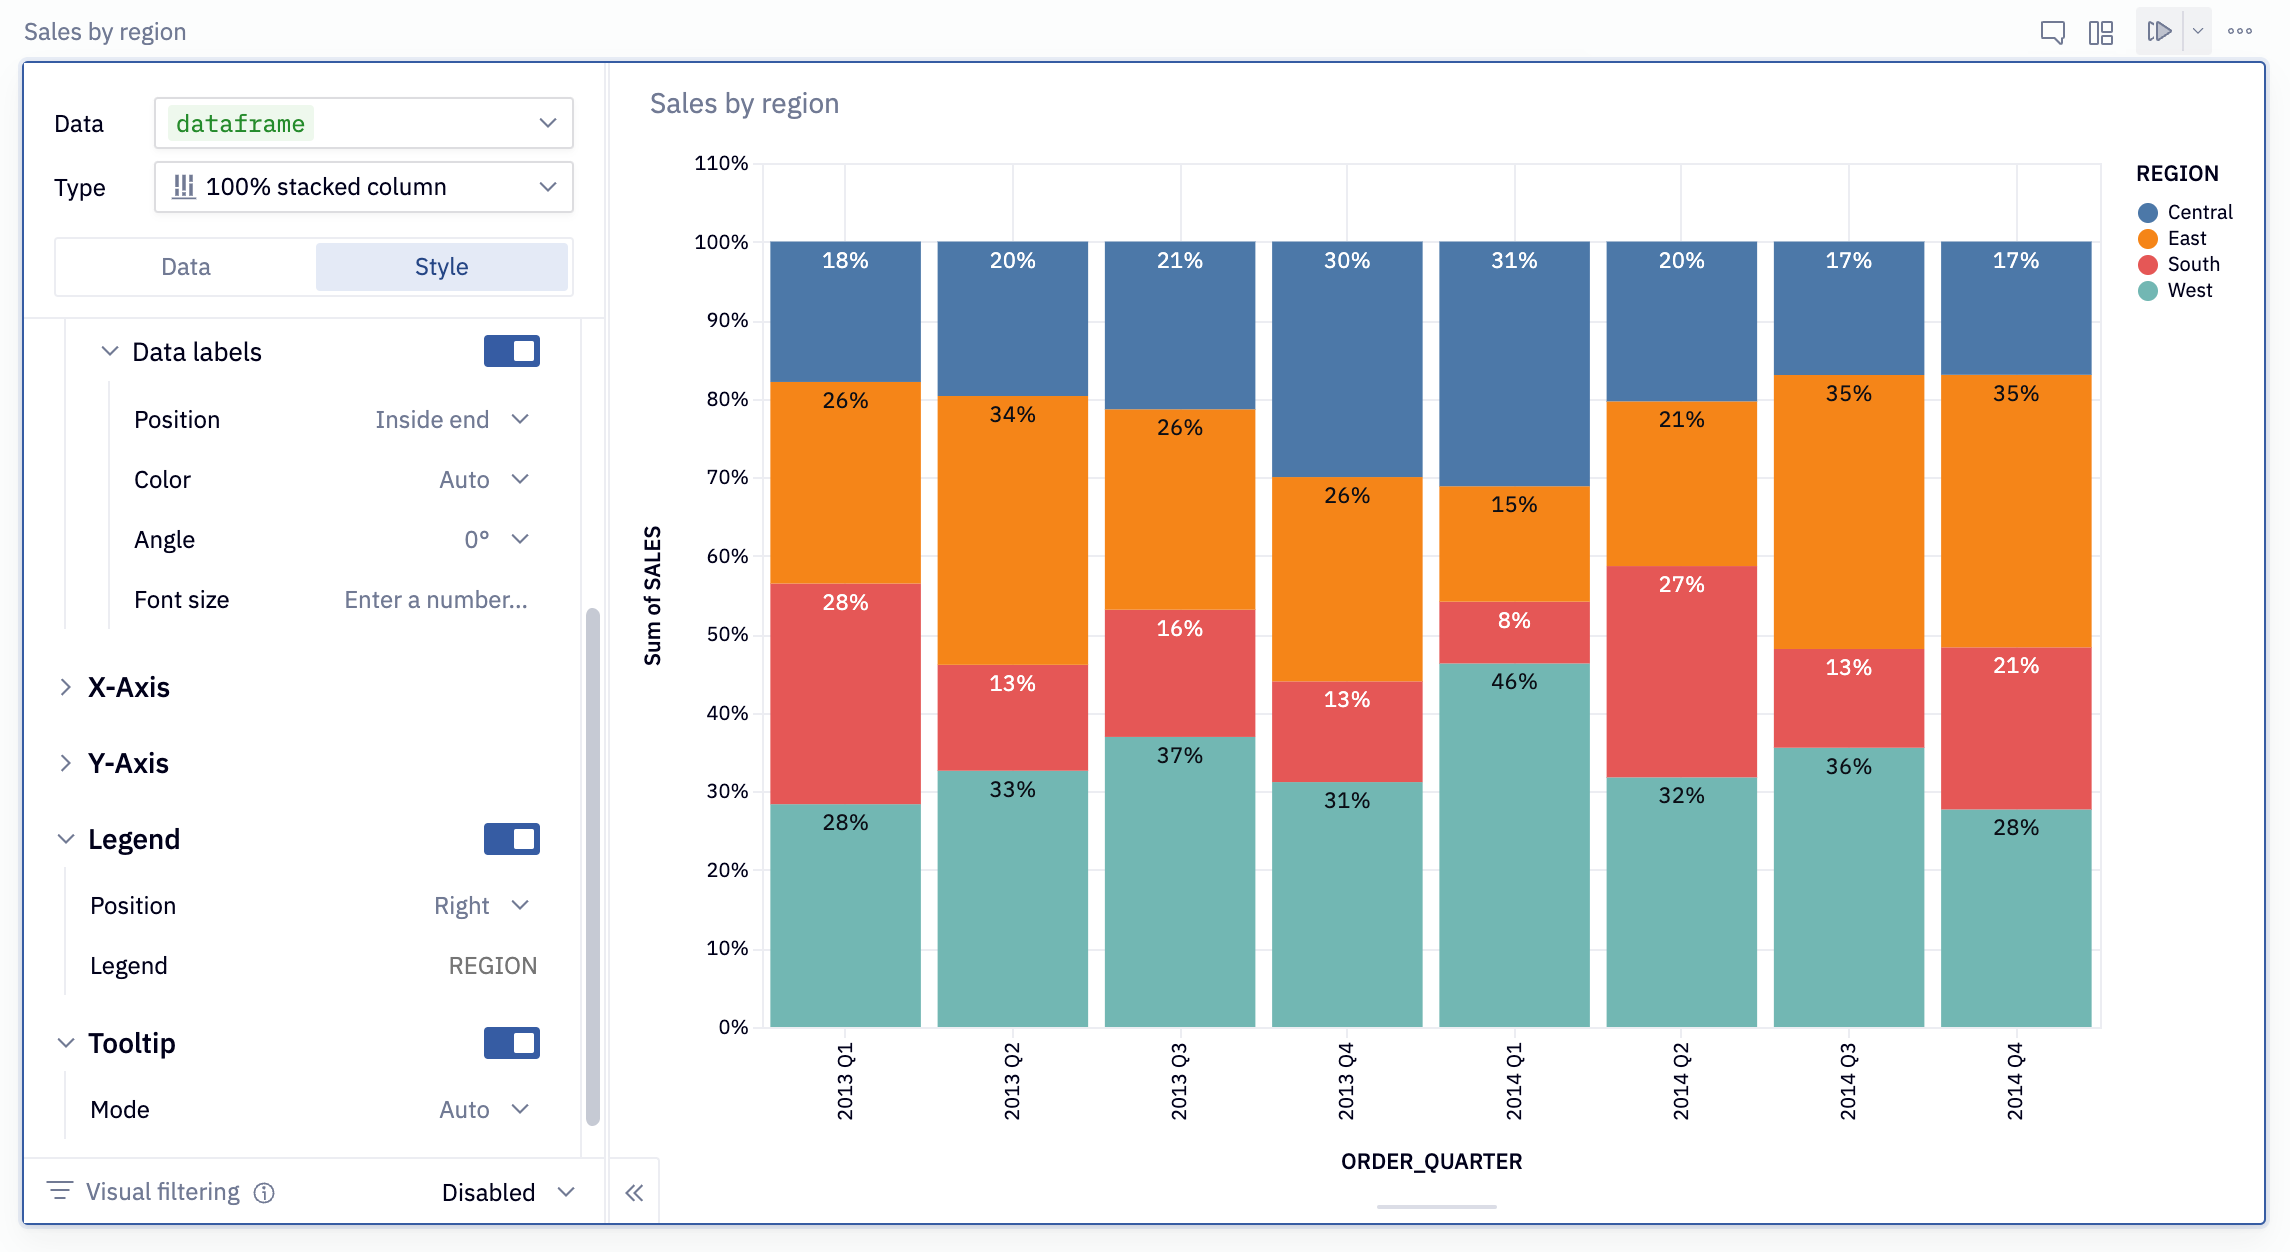
Task: Click the layout view icon at top right
Action: pyautogui.click(x=2101, y=31)
